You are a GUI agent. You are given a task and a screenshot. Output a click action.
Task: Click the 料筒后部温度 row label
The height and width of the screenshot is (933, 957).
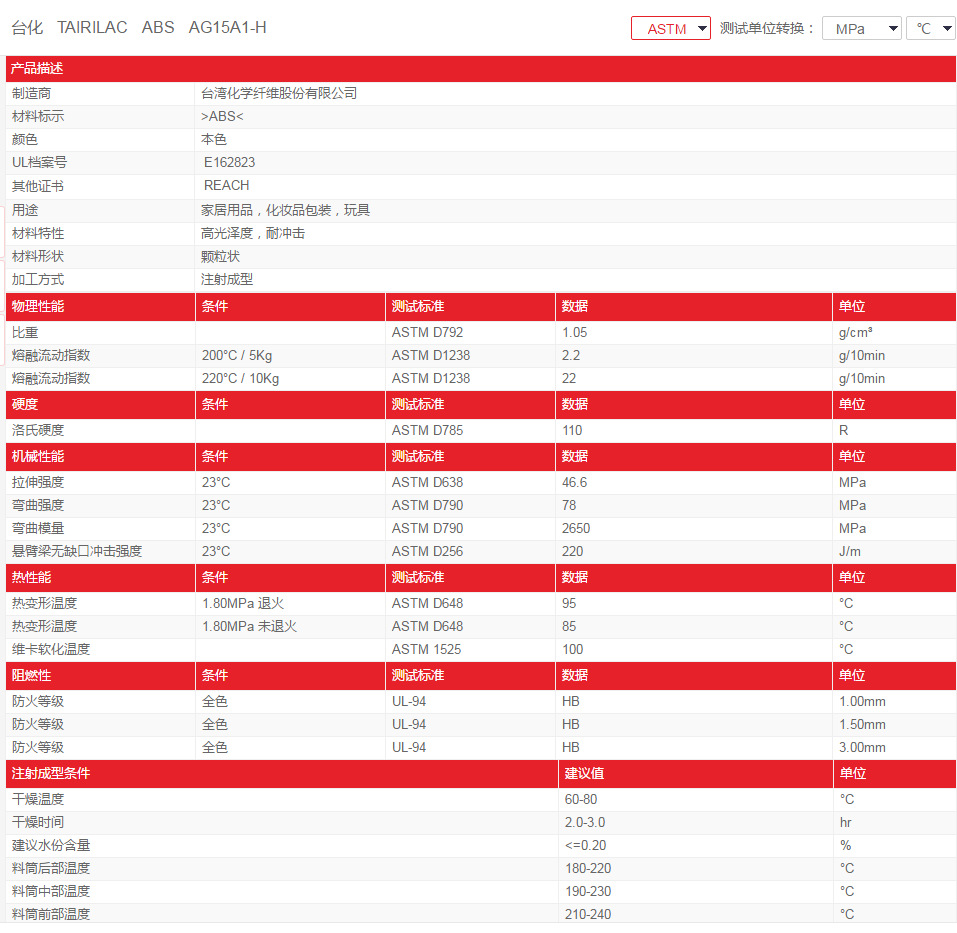click(x=50, y=868)
